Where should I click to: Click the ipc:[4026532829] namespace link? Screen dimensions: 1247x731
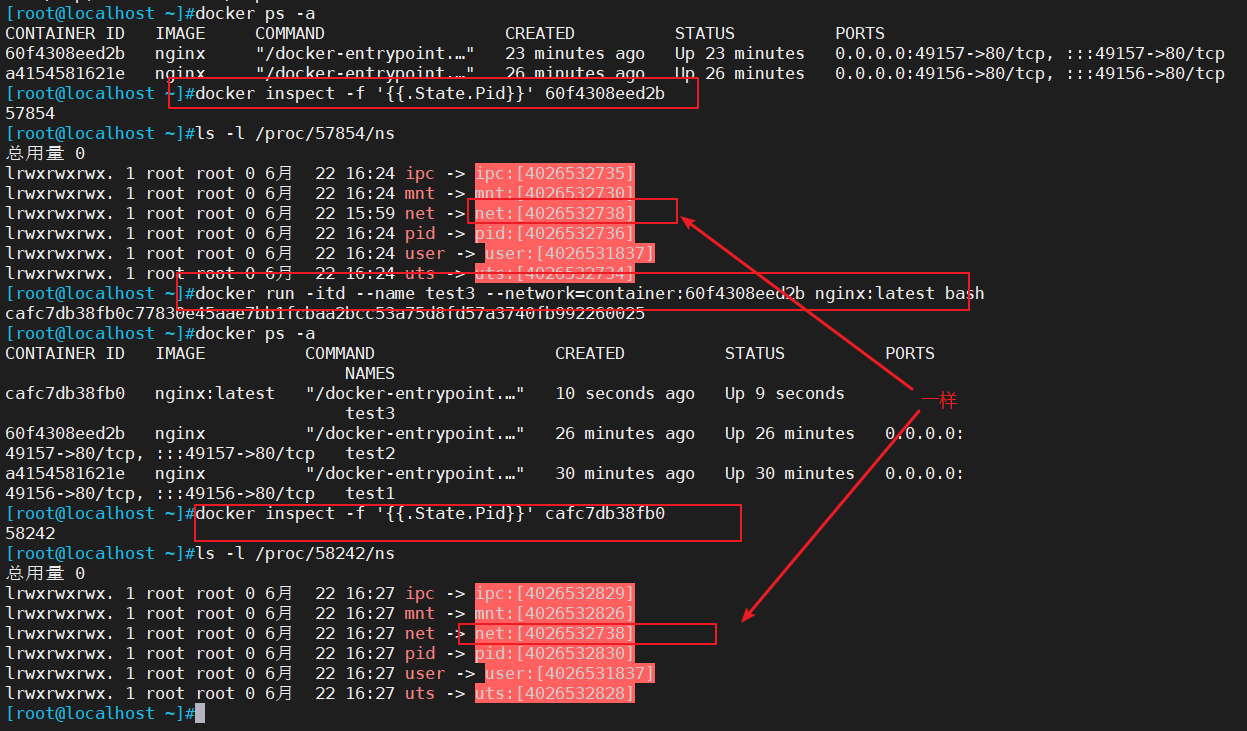point(554,594)
